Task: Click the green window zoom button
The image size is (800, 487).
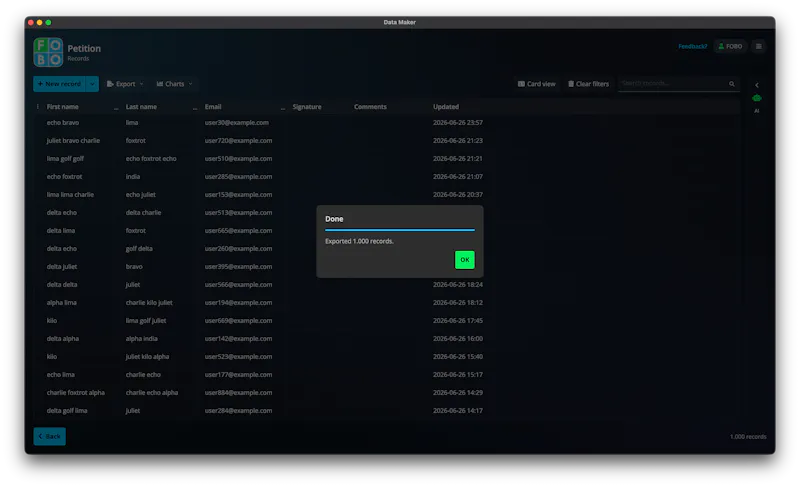Action: click(x=48, y=22)
